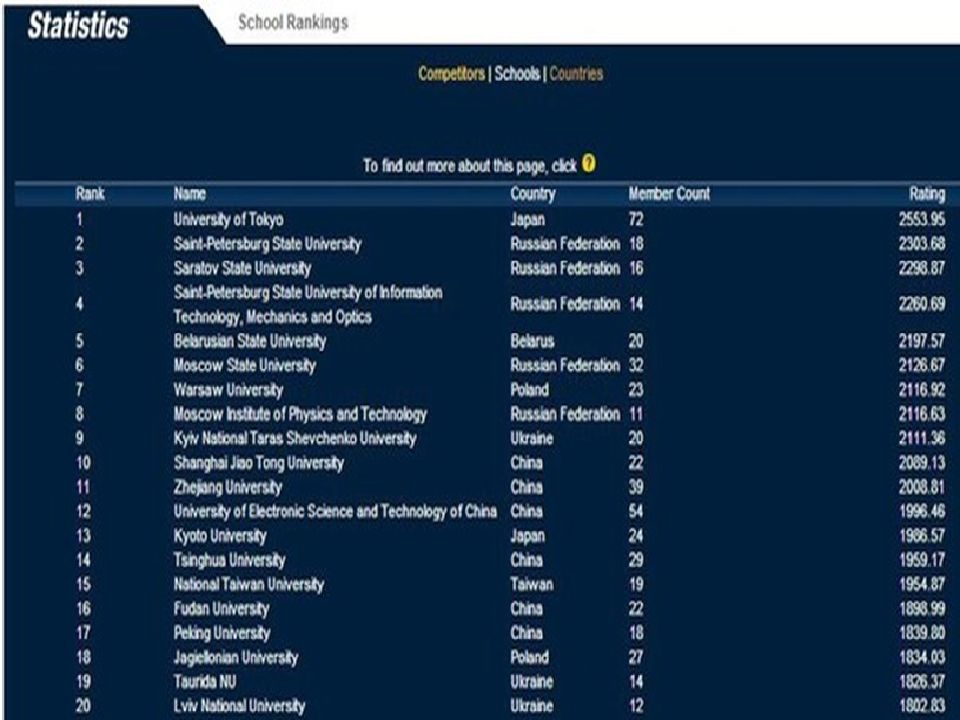Click rank number 15
Viewport: 960px width, 720px height.
coord(83,585)
